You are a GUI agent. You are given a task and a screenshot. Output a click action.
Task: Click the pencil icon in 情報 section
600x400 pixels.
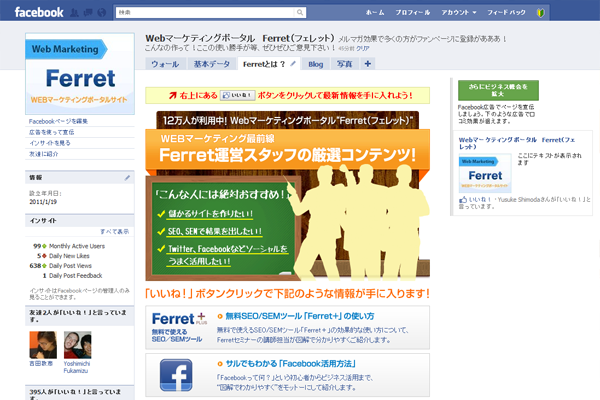click(x=127, y=177)
